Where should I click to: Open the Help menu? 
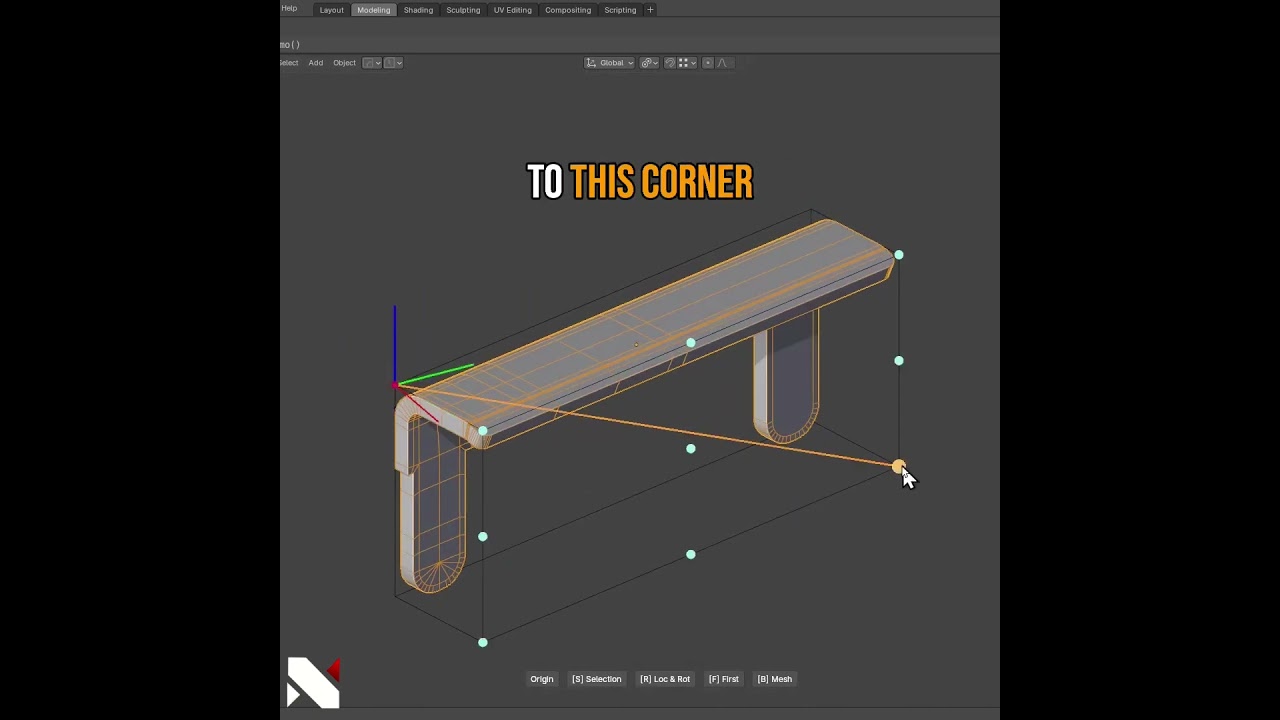tap(289, 8)
